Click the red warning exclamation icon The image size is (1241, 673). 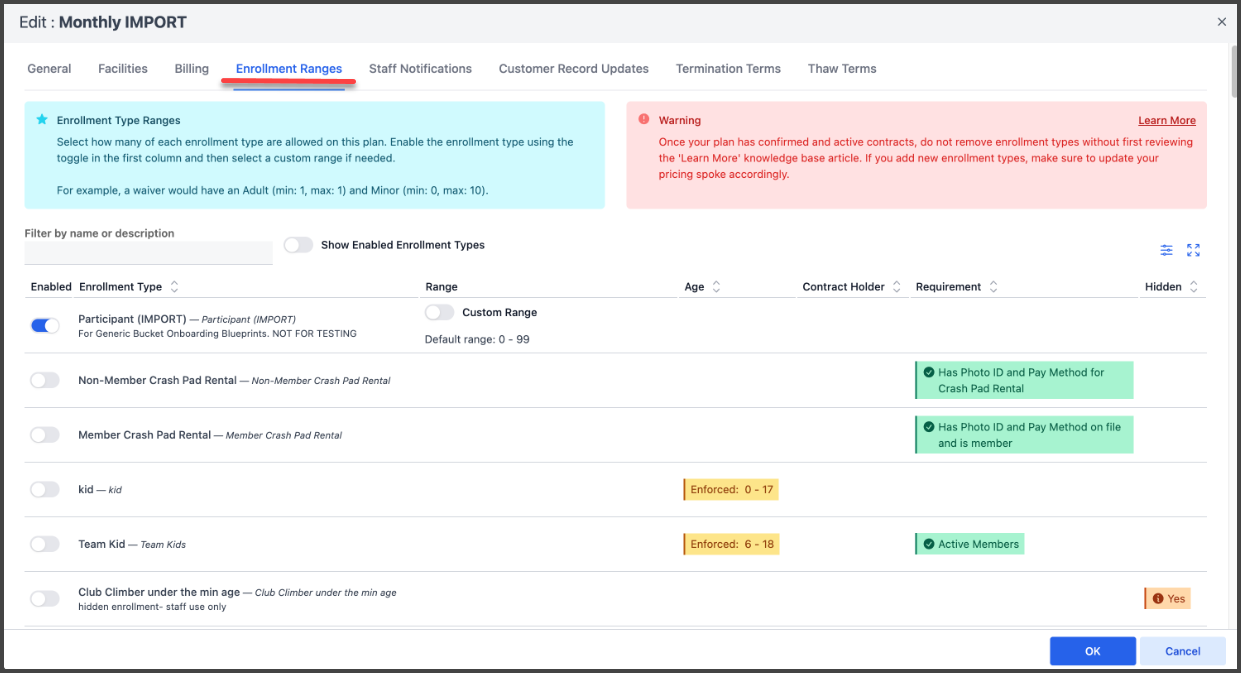coord(643,119)
